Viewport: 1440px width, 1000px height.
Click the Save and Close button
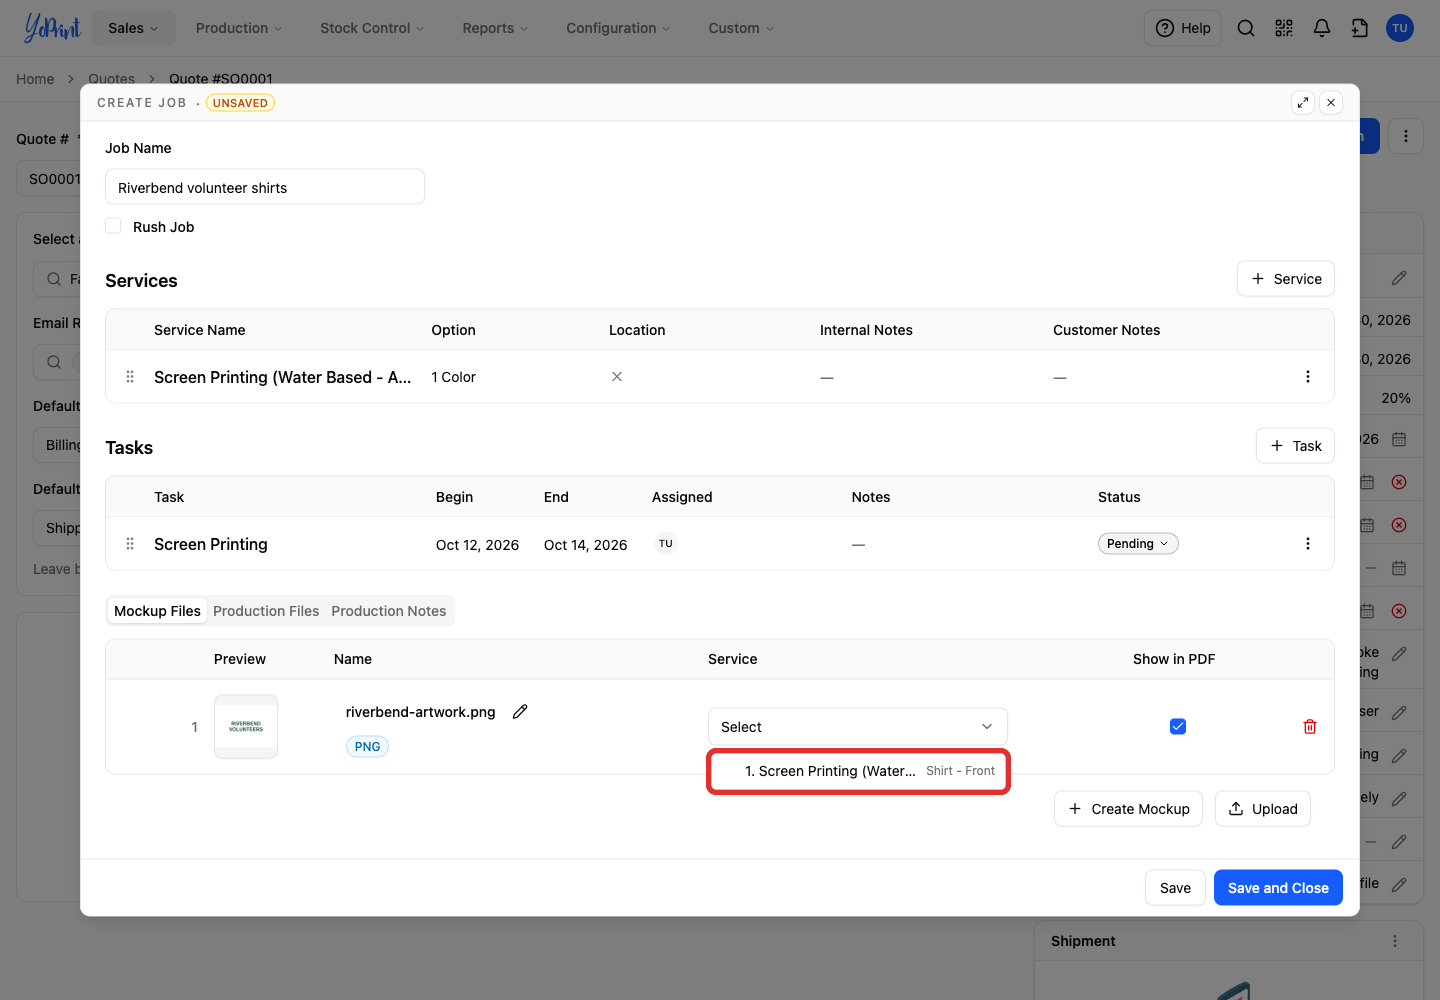click(x=1278, y=888)
